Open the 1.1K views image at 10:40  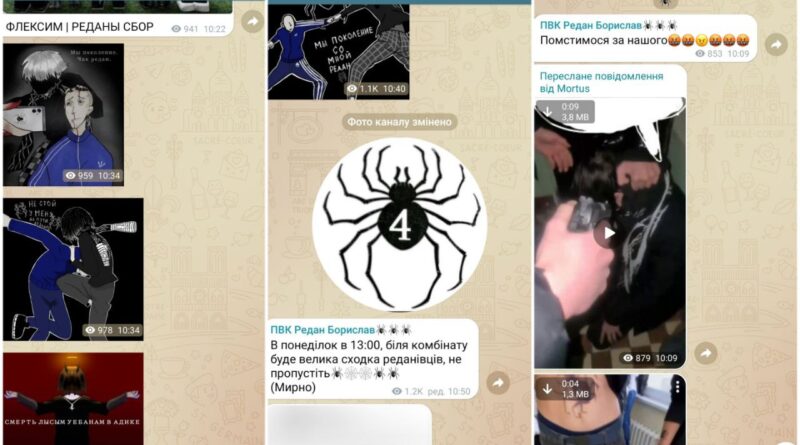(x=338, y=51)
